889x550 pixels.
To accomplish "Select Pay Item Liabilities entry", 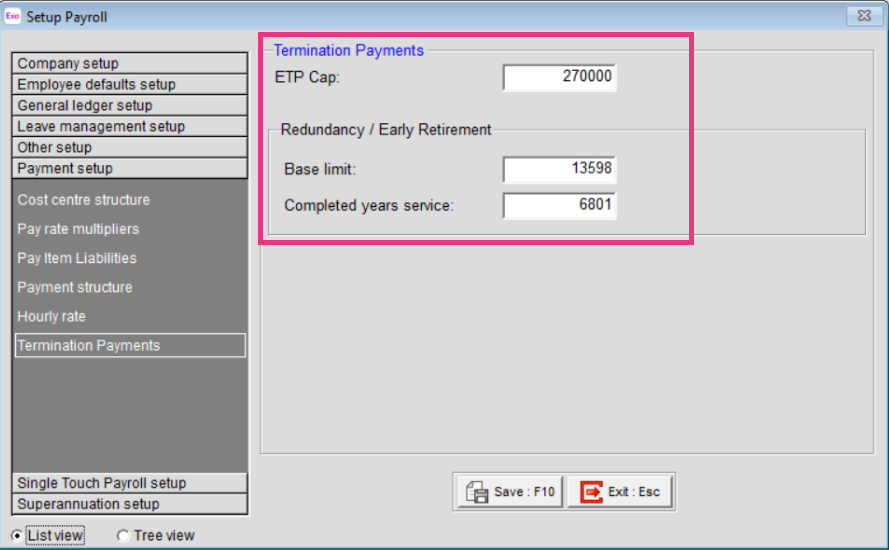I will [x=77, y=258].
